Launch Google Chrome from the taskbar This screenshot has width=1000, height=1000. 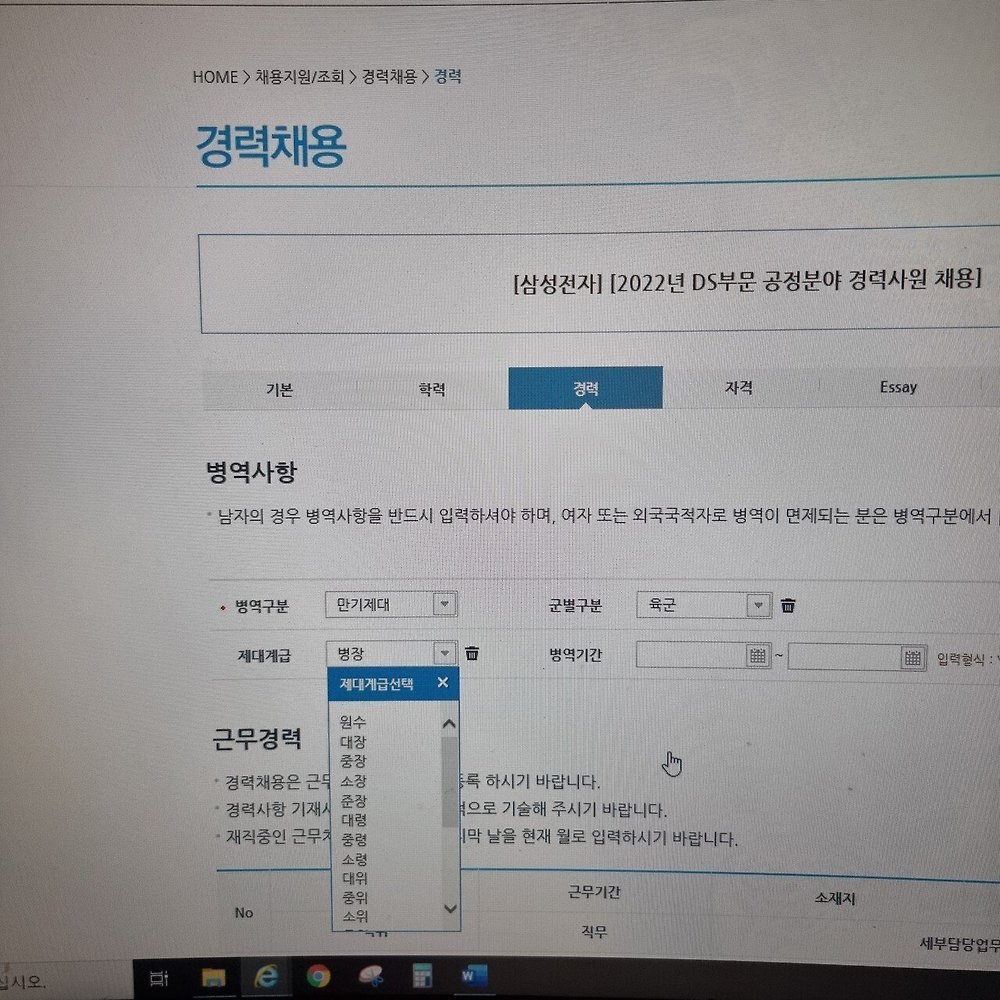tap(318, 976)
